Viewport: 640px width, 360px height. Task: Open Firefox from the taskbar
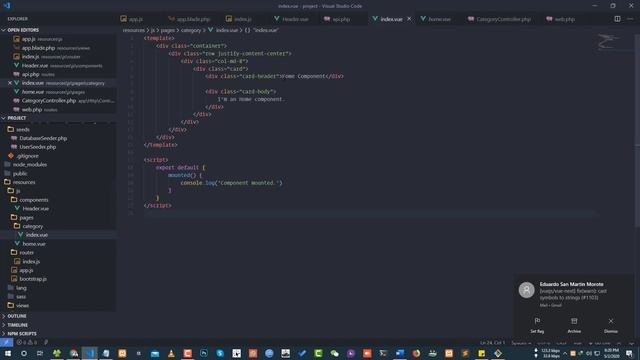pos(416,353)
